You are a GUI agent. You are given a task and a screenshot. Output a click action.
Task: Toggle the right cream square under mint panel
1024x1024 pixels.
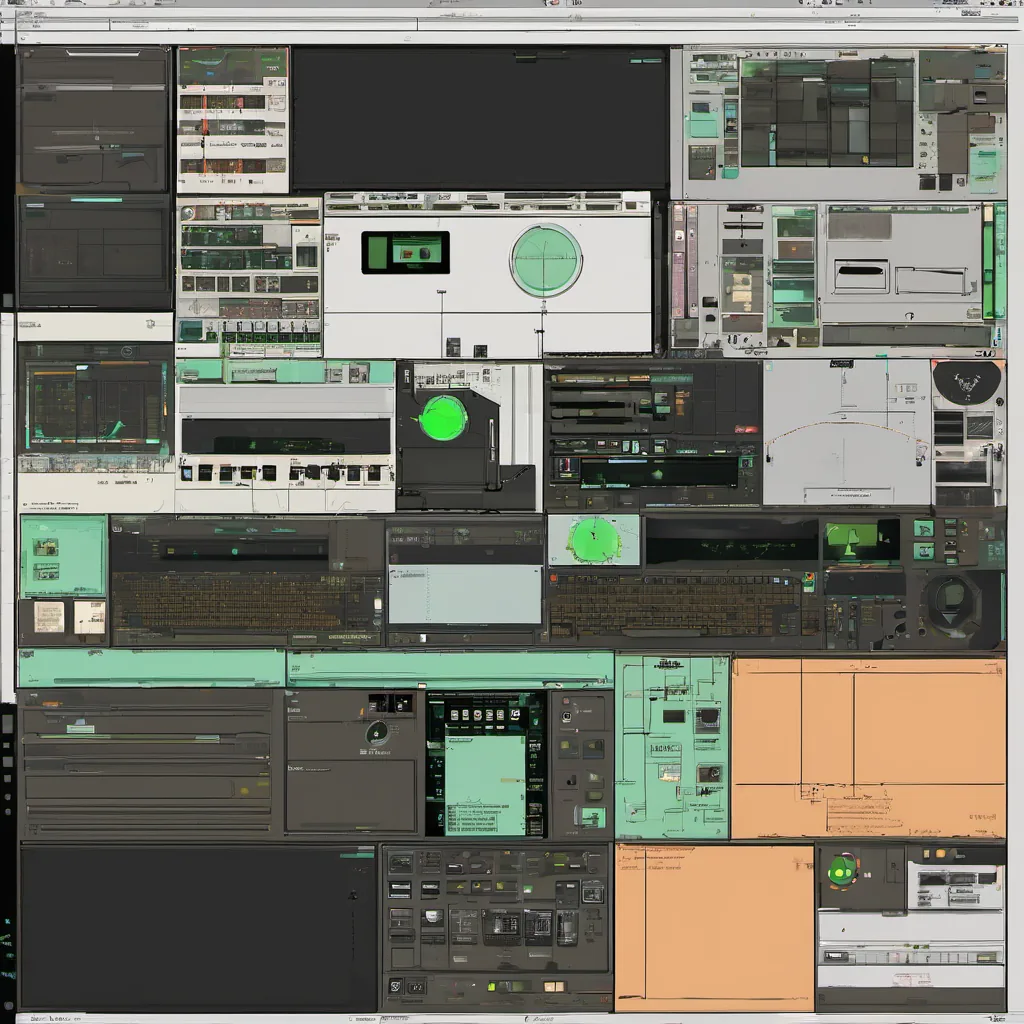[x=89, y=616]
